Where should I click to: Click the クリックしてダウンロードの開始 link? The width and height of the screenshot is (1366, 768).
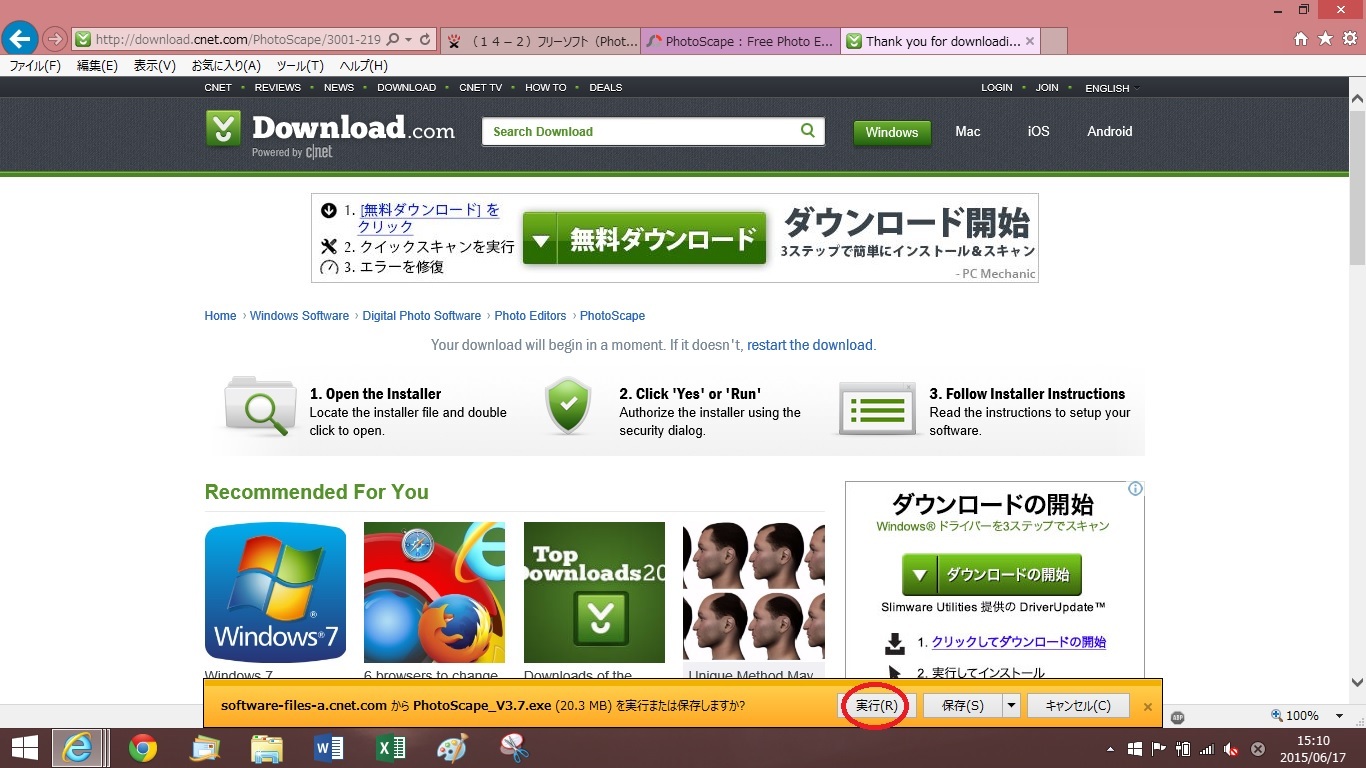tap(1019, 642)
